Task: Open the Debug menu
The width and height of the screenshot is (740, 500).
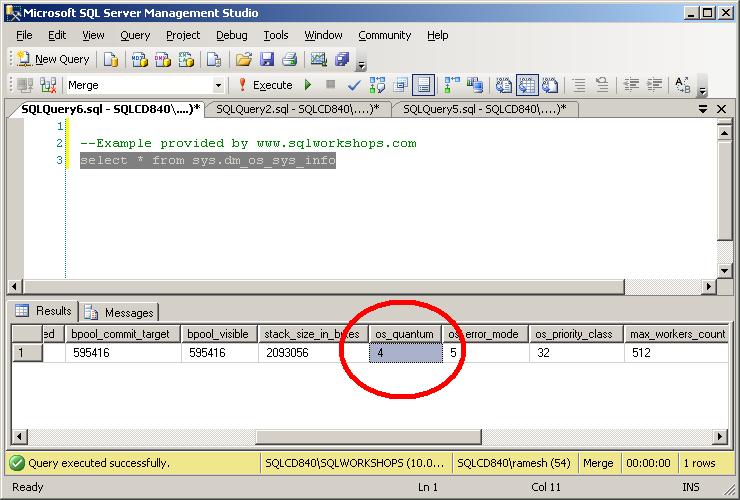Action: pyautogui.click(x=231, y=35)
